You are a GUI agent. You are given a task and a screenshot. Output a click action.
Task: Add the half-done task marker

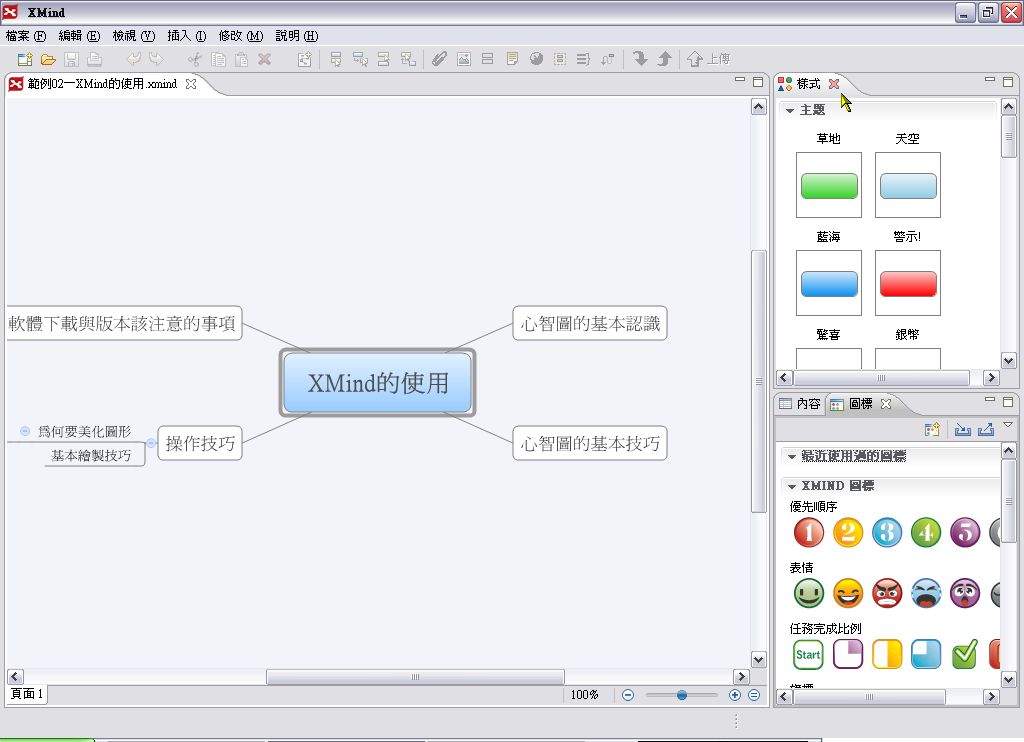887,654
